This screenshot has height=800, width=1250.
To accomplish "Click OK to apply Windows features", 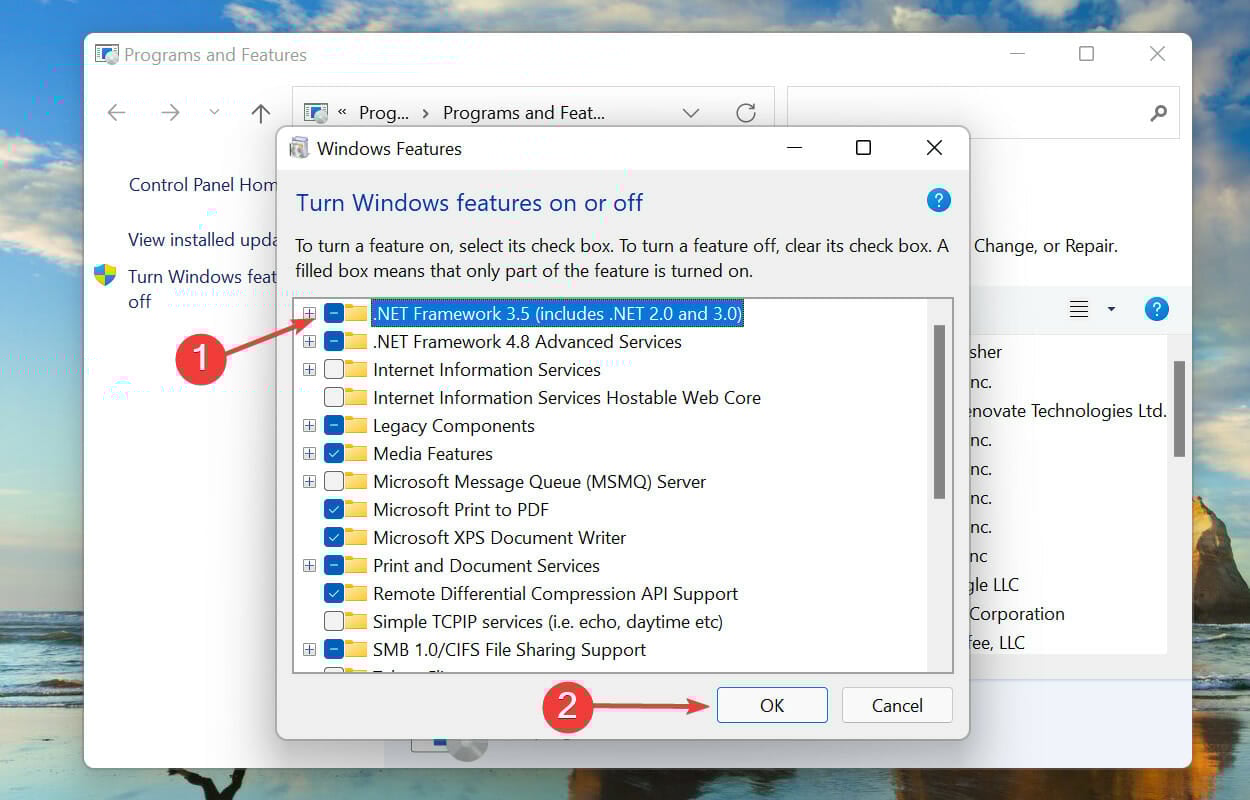I will [772, 705].
